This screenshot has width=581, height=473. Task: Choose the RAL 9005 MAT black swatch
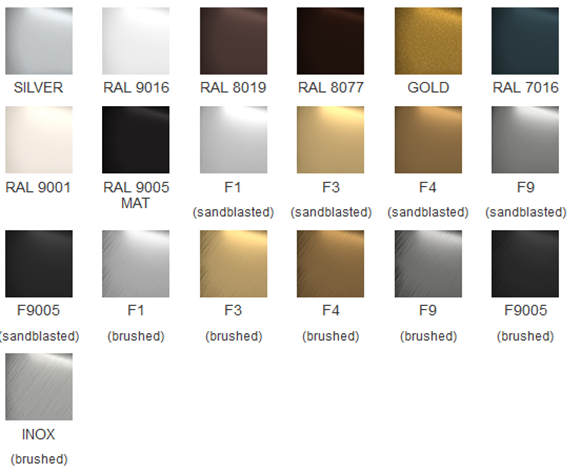(136, 140)
